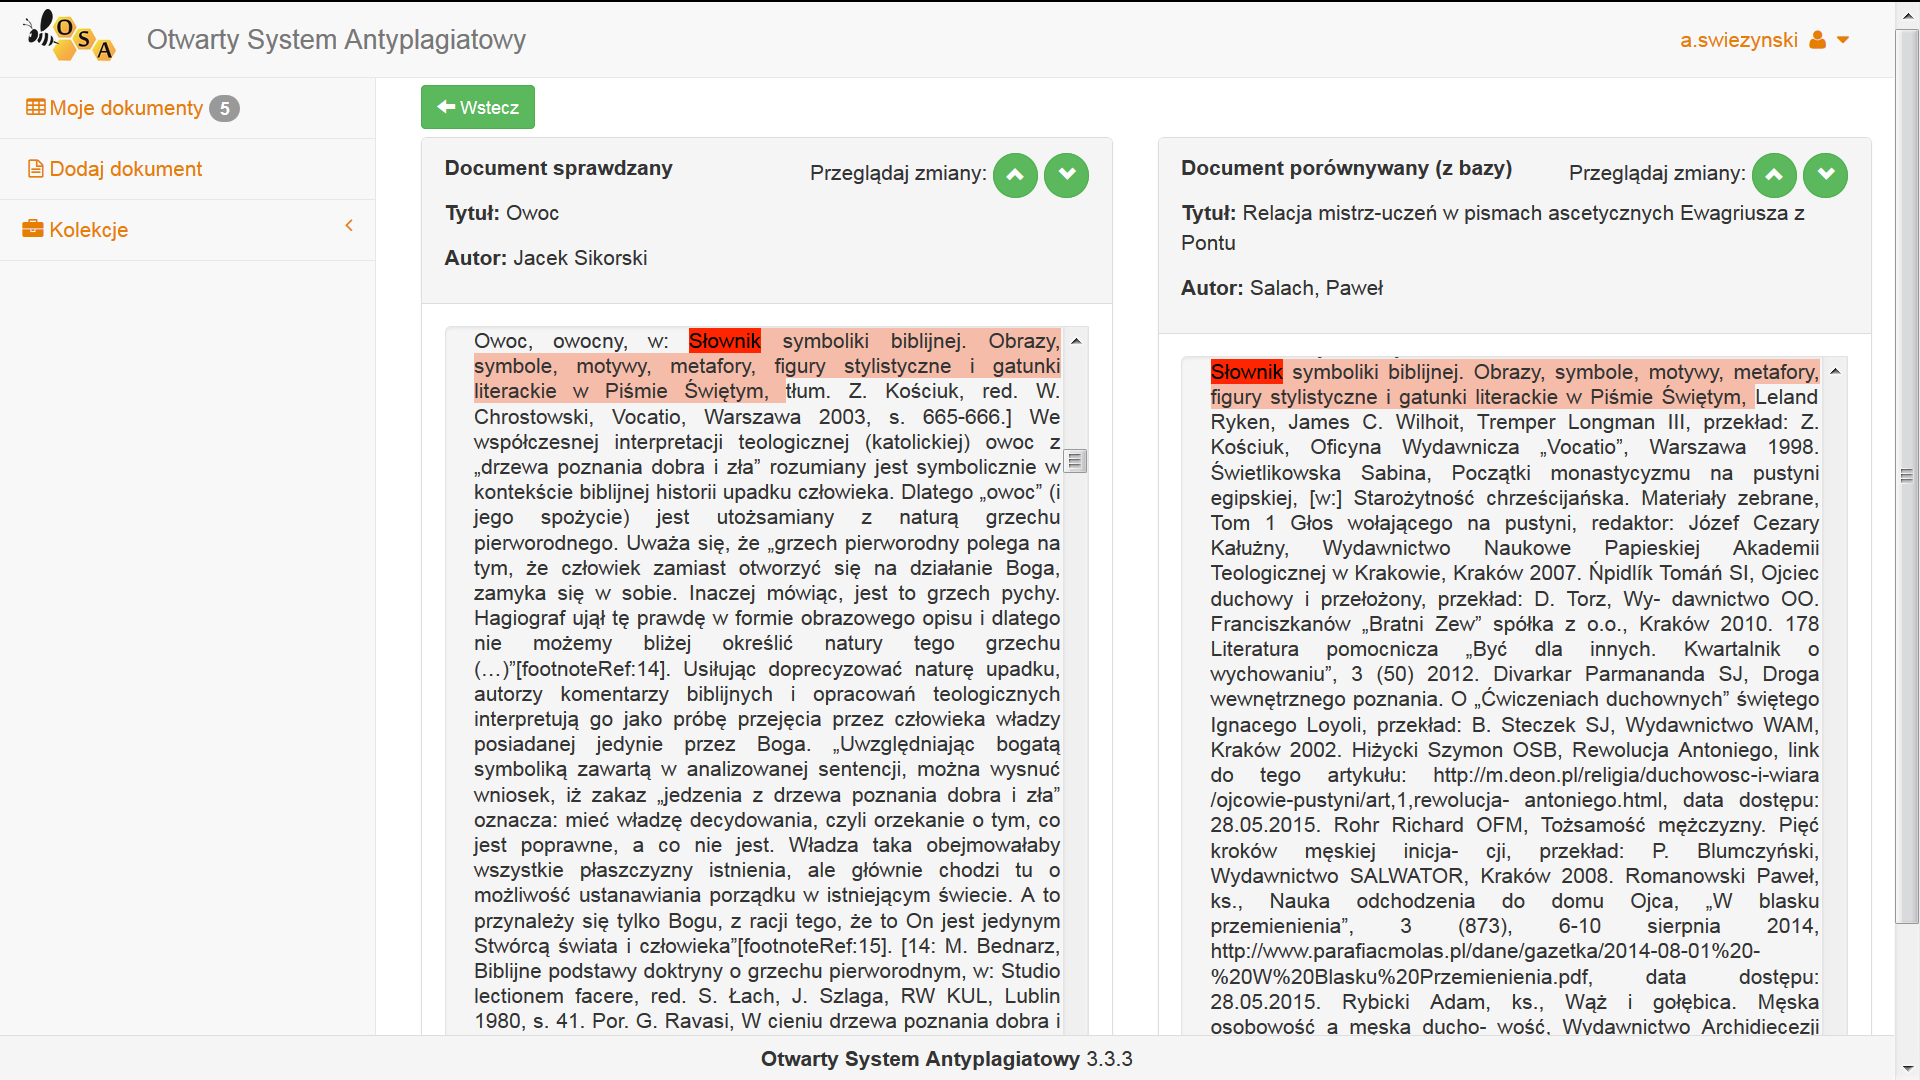Click the Document sprawdzany heading
Viewport: 1920px width, 1080px height.
tap(558, 168)
